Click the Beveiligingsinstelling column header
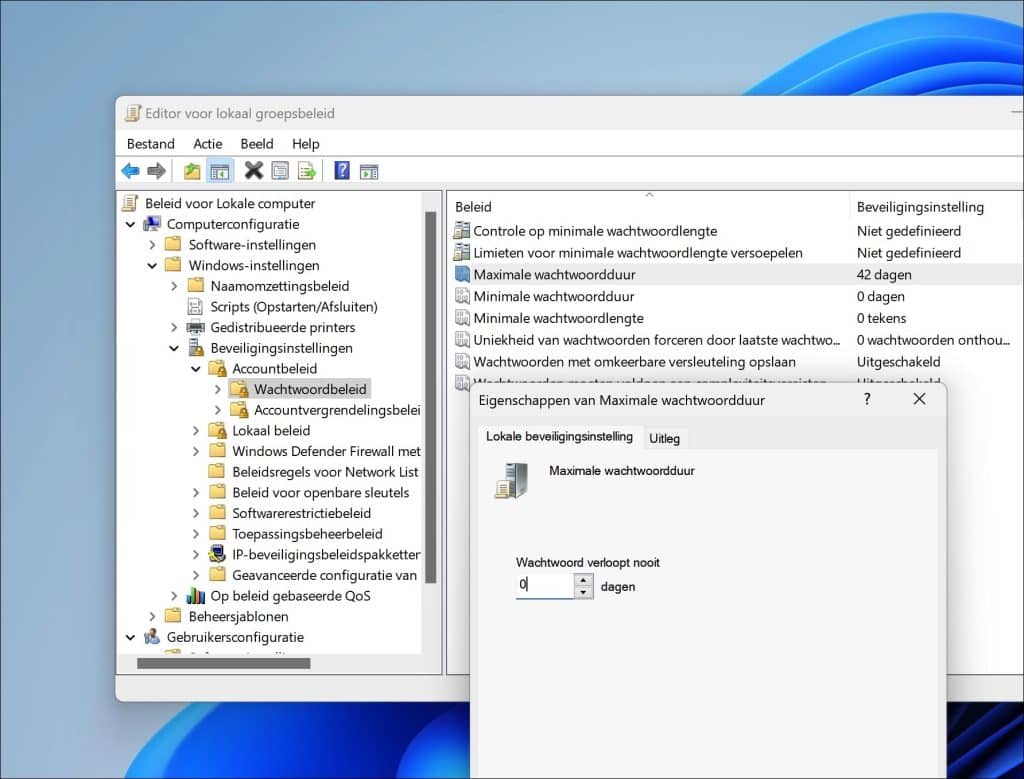 coord(920,207)
